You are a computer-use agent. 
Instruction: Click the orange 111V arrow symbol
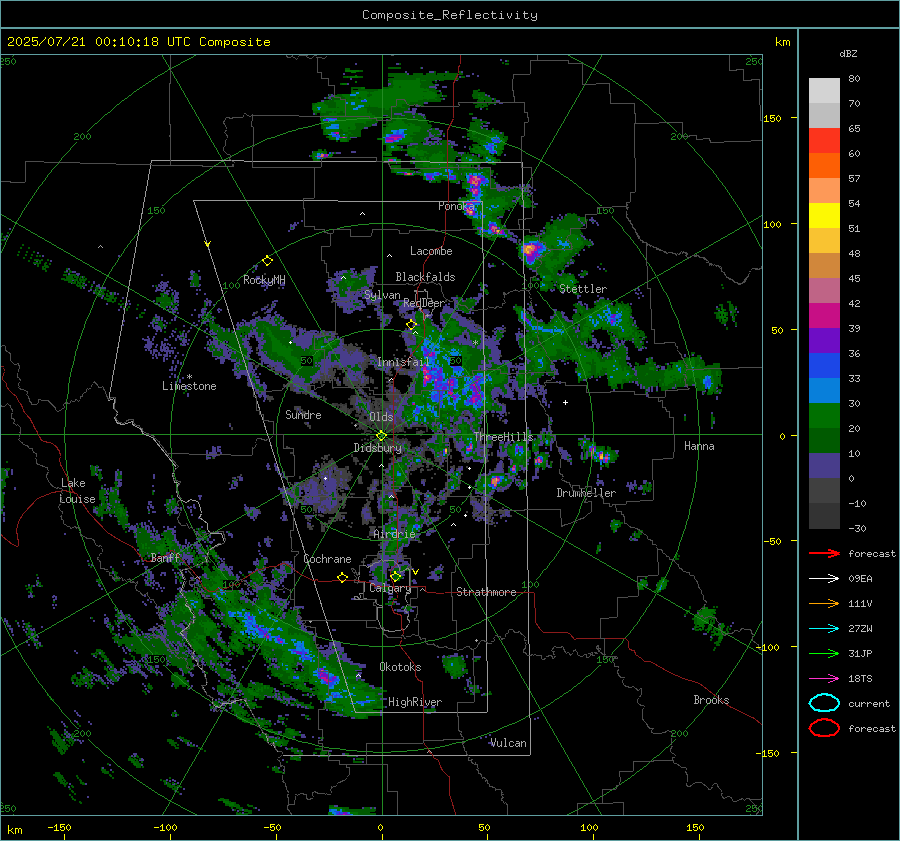pyautogui.click(x=824, y=603)
